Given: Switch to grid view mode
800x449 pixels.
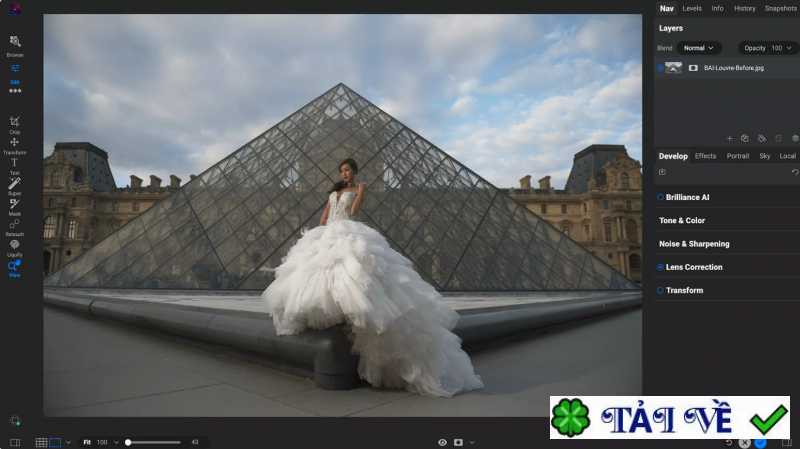Looking at the screenshot, I should point(41,442).
